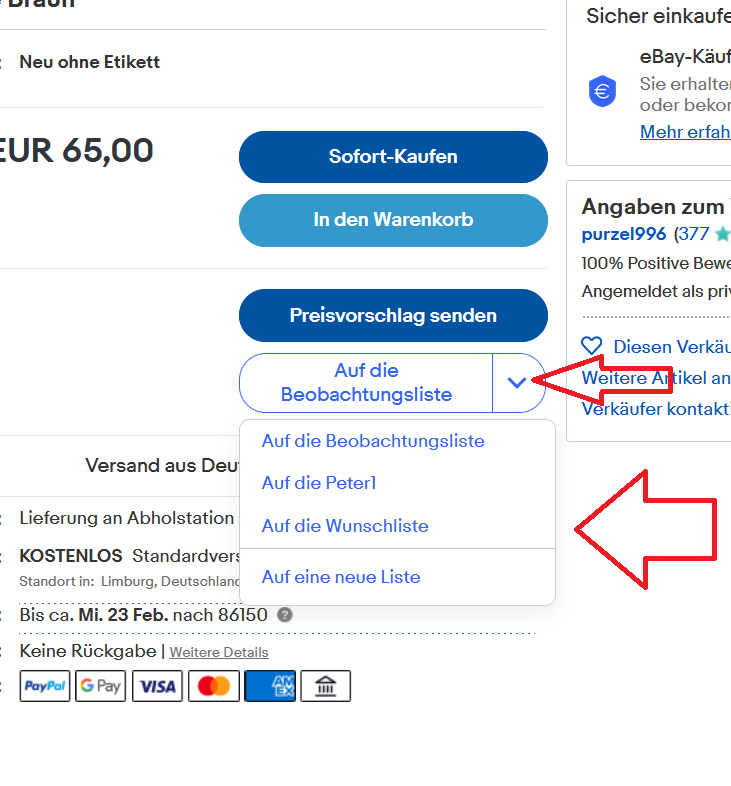Open 'Weitere Details' return policy link

pyautogui.click(x=219, y=652)
